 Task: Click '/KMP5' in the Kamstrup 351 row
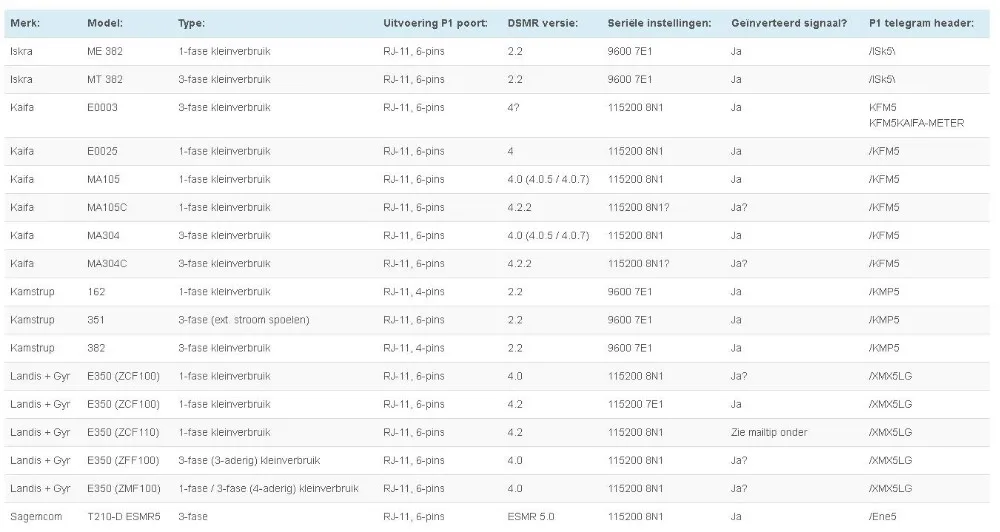coord(884,320)
